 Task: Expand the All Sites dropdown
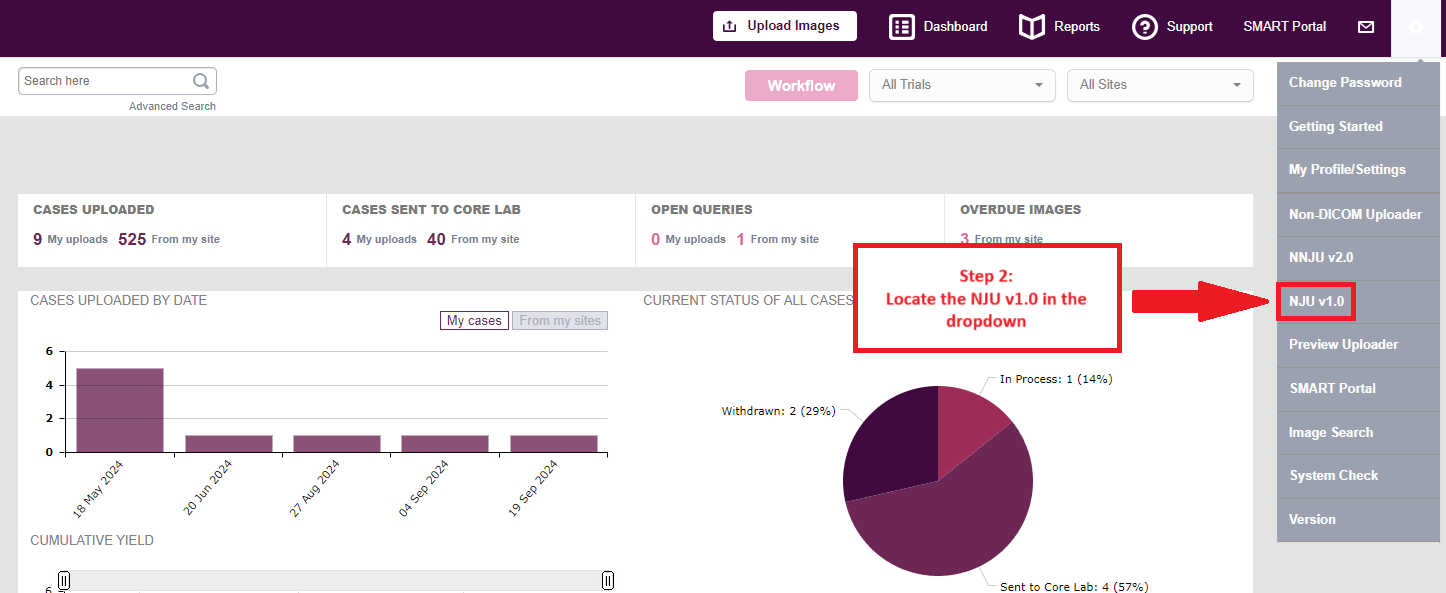(x=1160, y=85)
